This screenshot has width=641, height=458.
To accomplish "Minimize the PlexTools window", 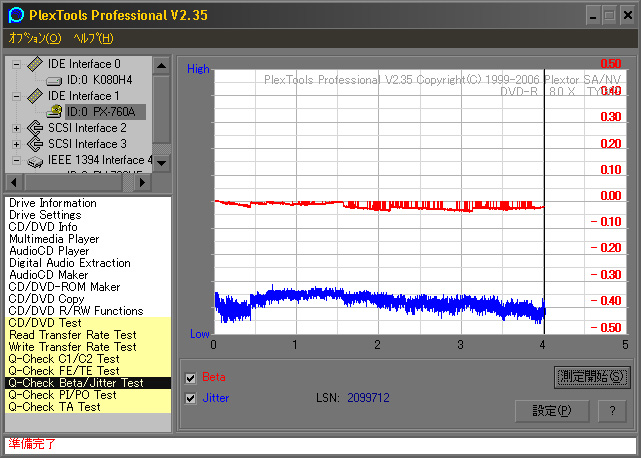I will click(x=593, y=16).
